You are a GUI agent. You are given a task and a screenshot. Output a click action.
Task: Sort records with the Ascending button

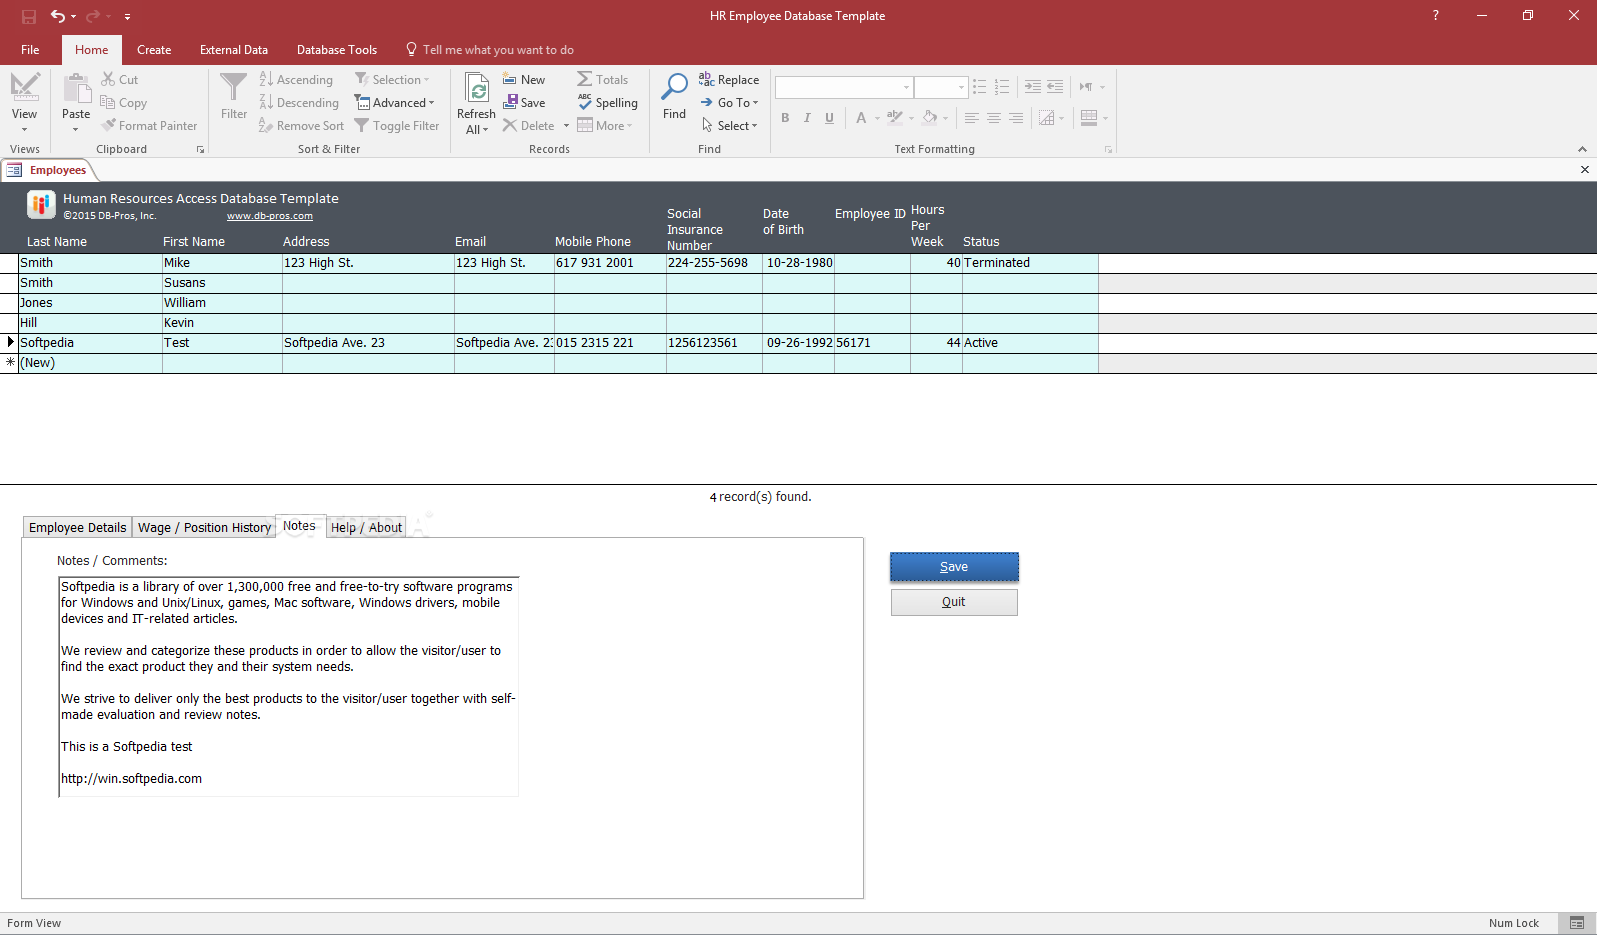(x=296, y=80)
